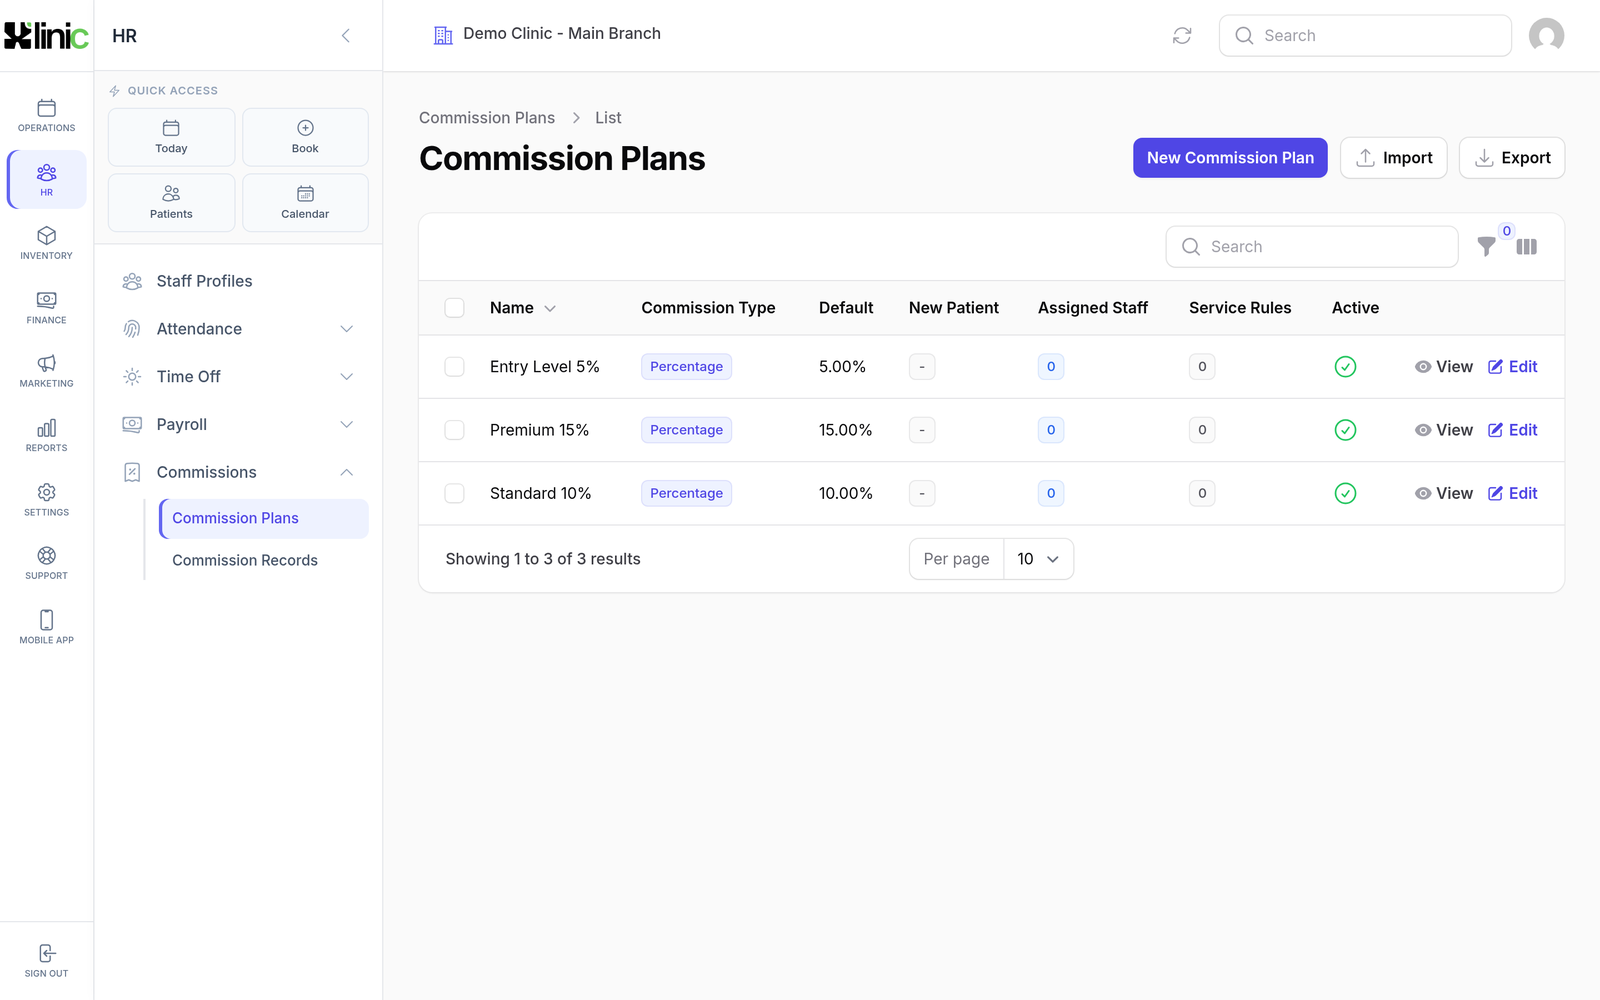This screenshot has height=1000, width=1600.
Task: Click the Import button
Action: click(x=1394, y=158)
